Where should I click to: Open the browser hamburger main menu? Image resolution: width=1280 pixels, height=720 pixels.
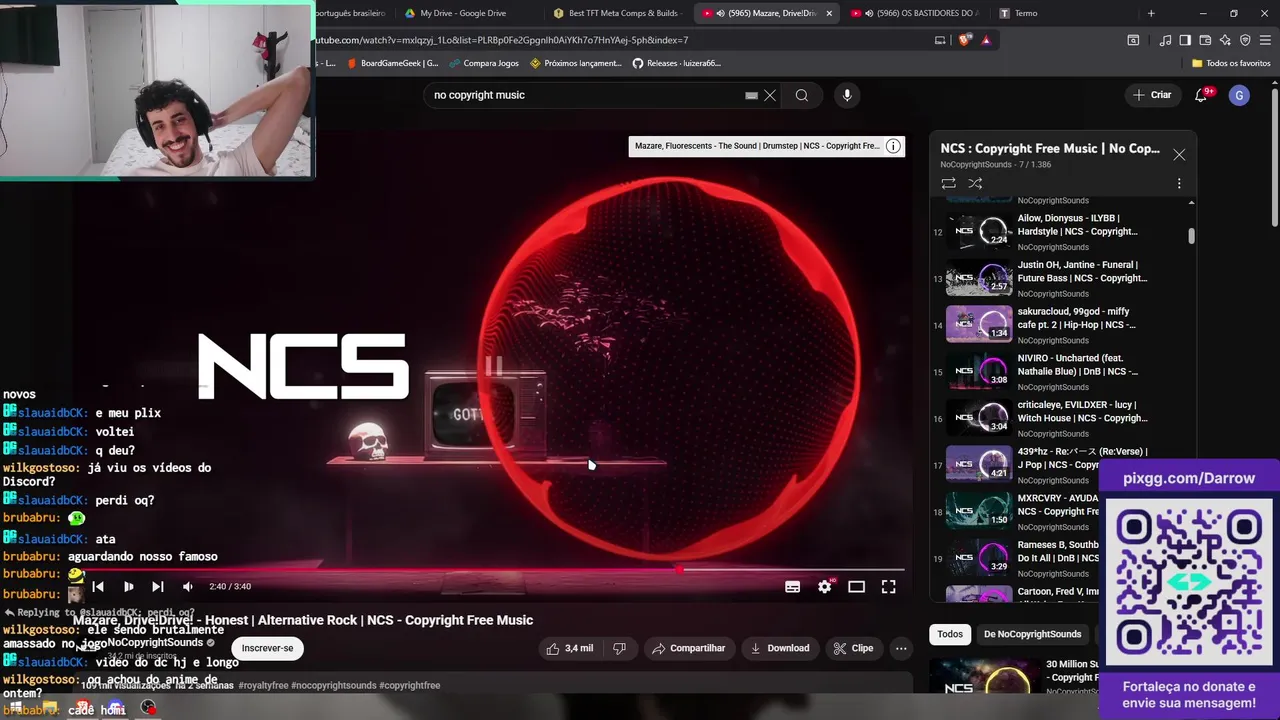click(1265, 40)
